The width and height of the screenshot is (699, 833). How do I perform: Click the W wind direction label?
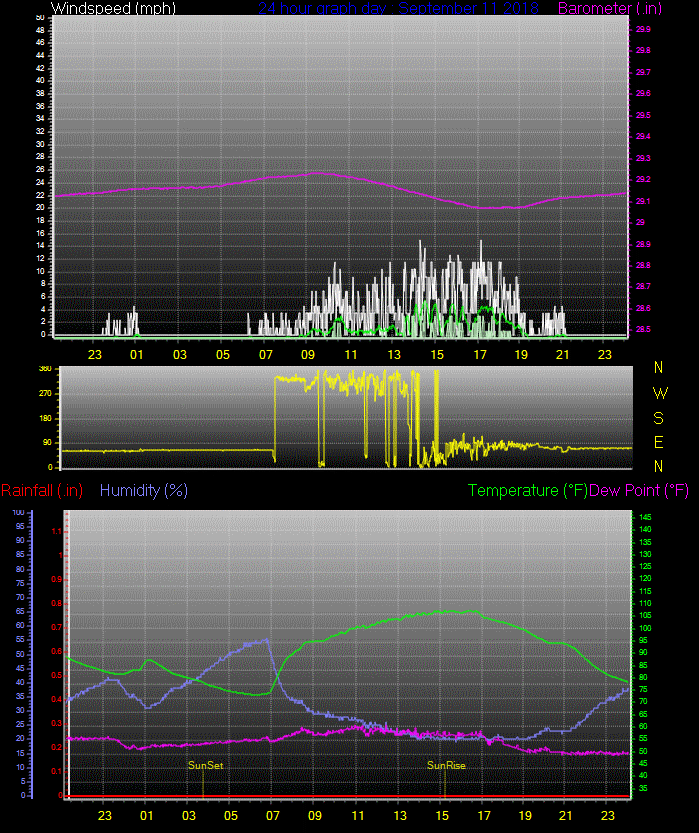point(660,393)
